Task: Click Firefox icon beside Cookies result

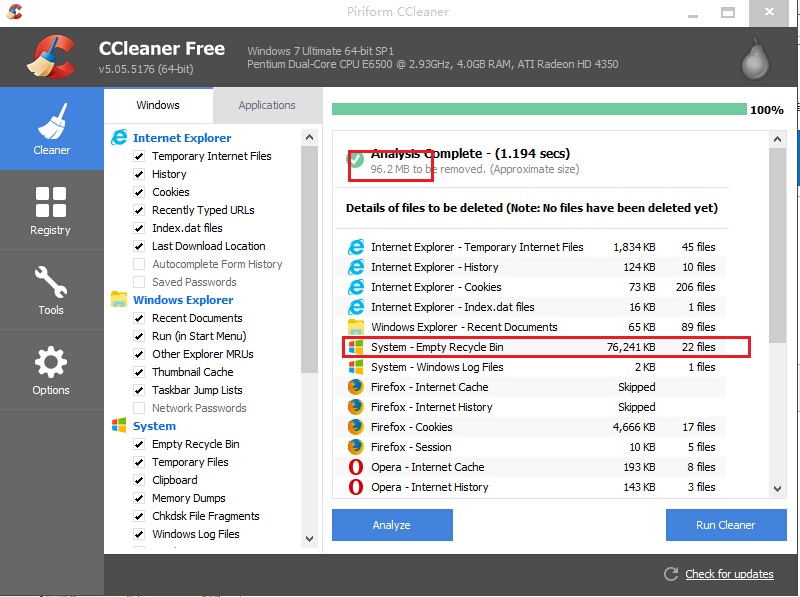Action: click(x=356, y=427)
